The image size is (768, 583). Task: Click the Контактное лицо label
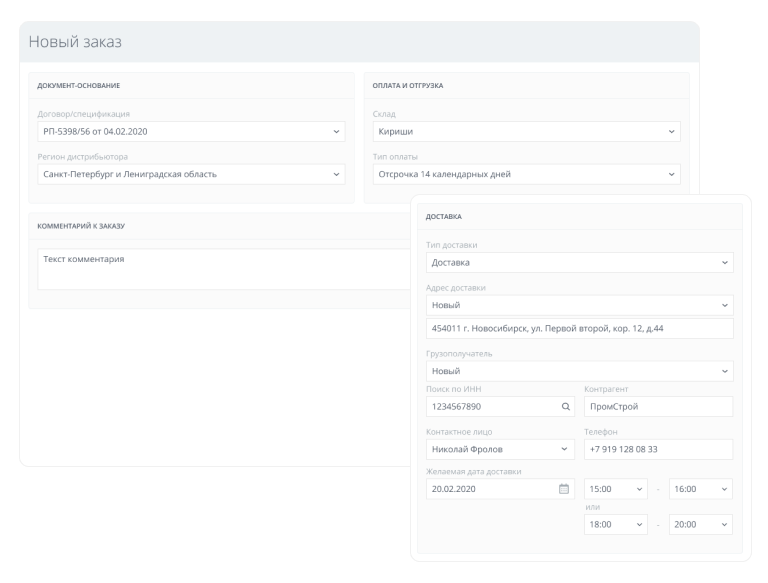[x=459, y=432]
